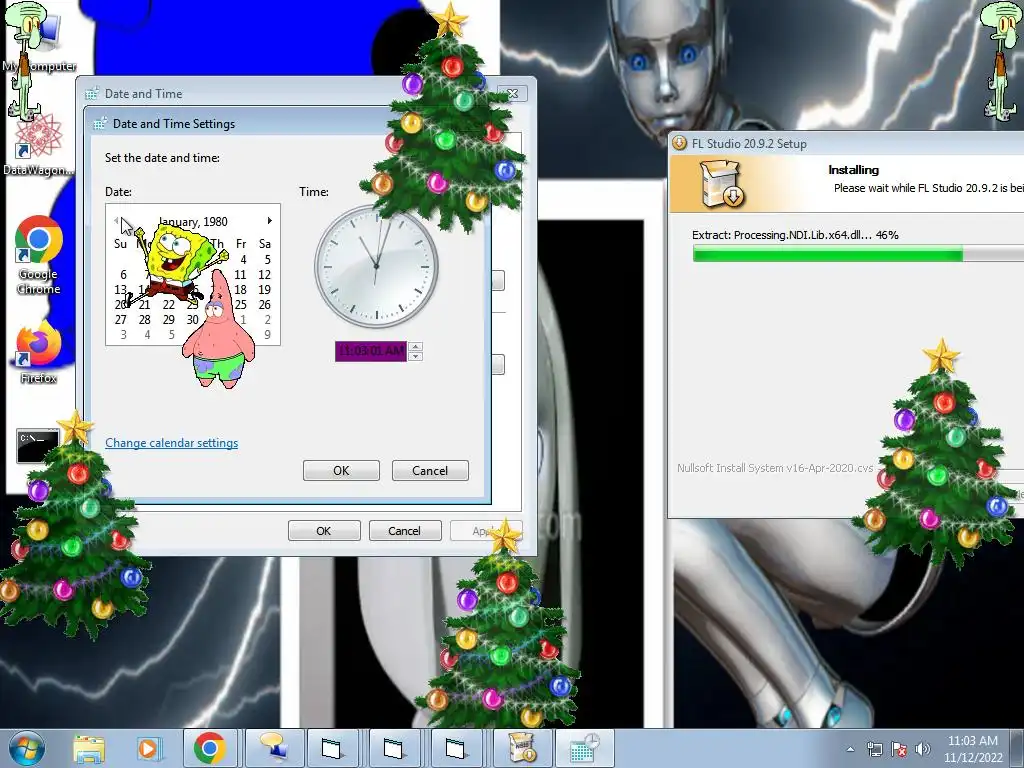Select the Google Chrome desktop shortcut
Viewport: 1024px width, 768px height.
pyautogui.click(x=39, y=255)
